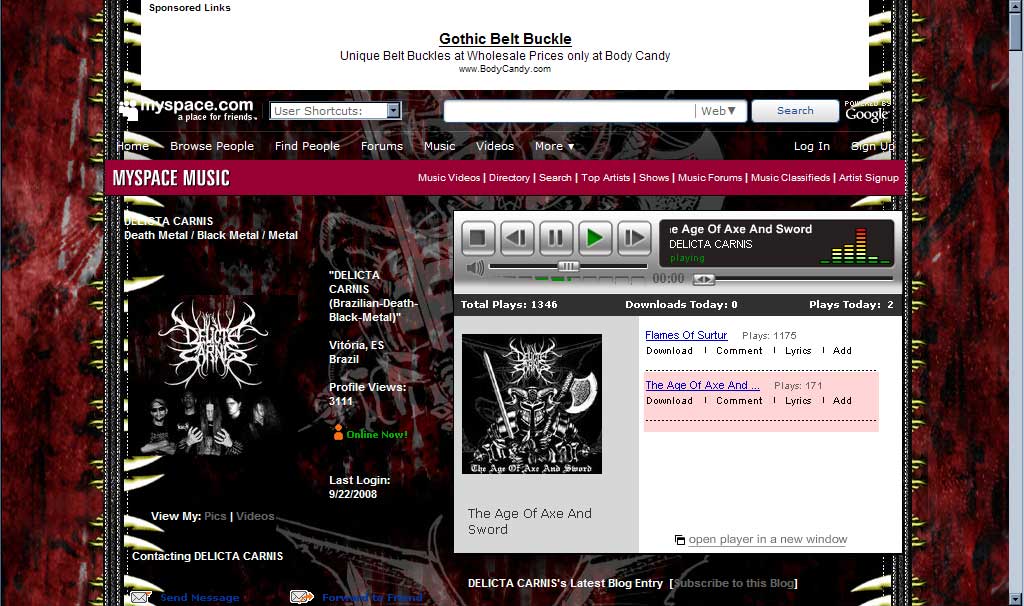
Task: View the band's Videos link
Action: (x=255, y=516)
